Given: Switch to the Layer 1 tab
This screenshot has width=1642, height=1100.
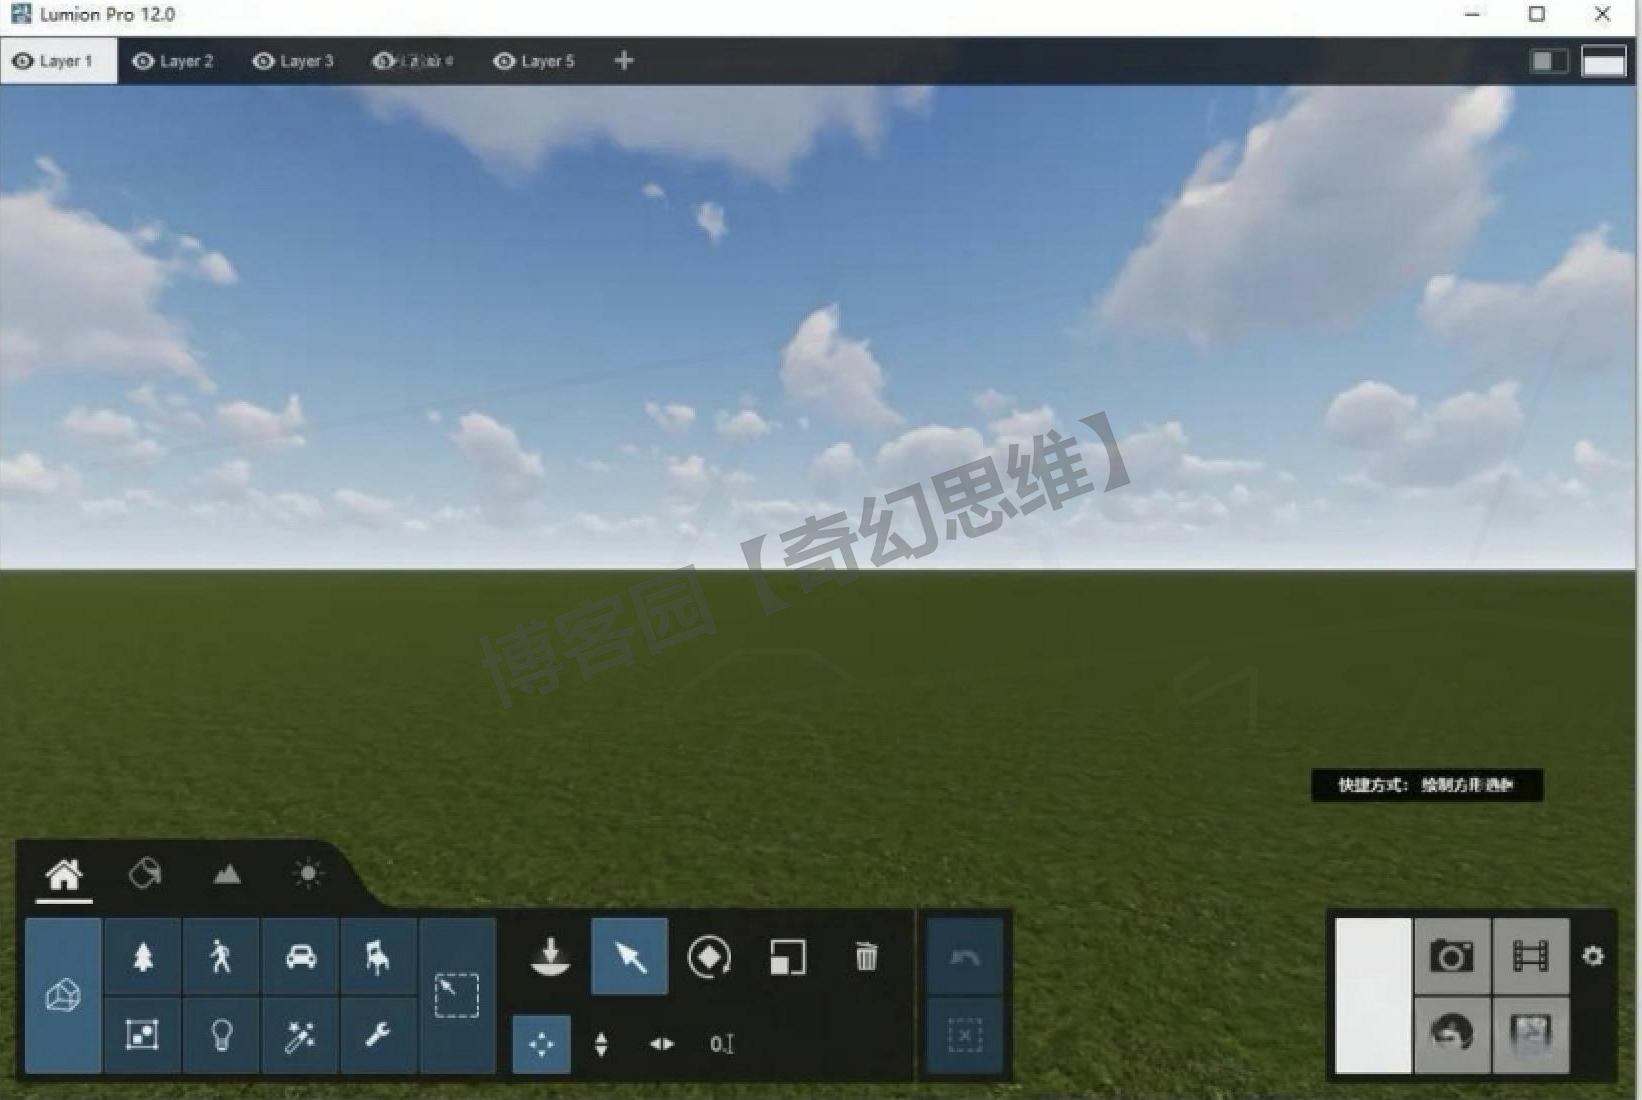Looking at the screenshot, I should coord(59,61).
